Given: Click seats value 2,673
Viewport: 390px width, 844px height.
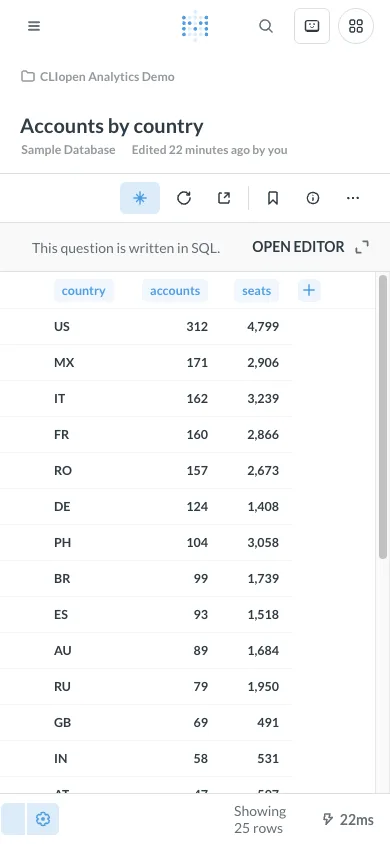Looking at the screenshot, I should coord(263,470).
